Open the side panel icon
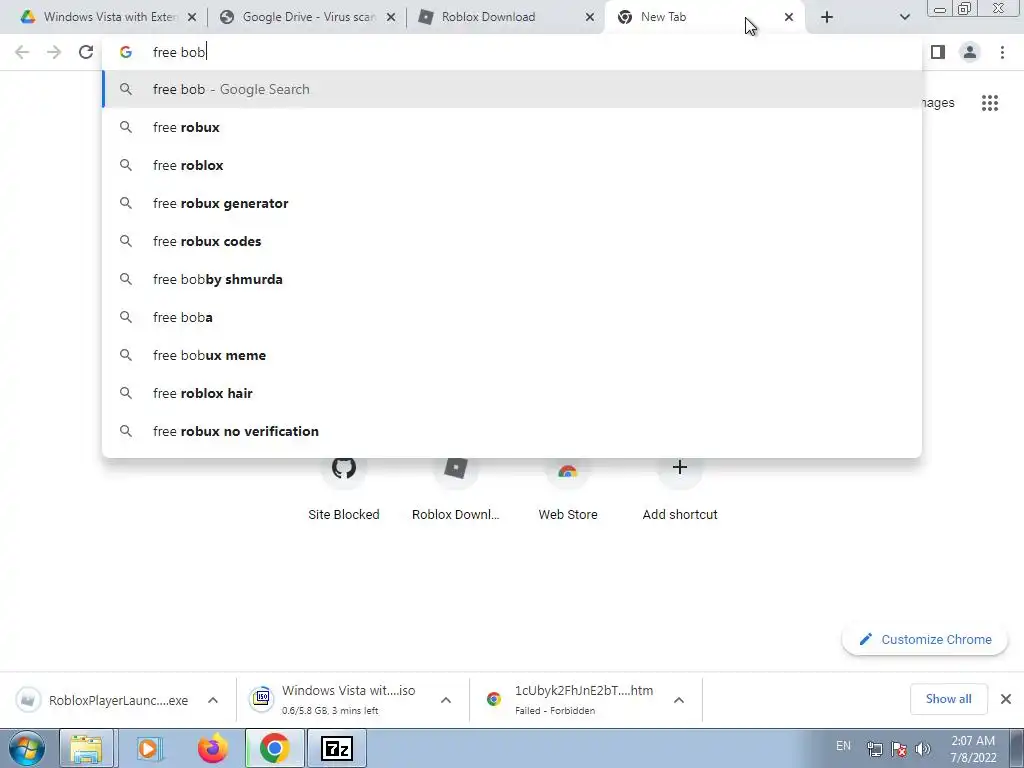This screenshot has height=768, width=1024. (x=938, y=52)
